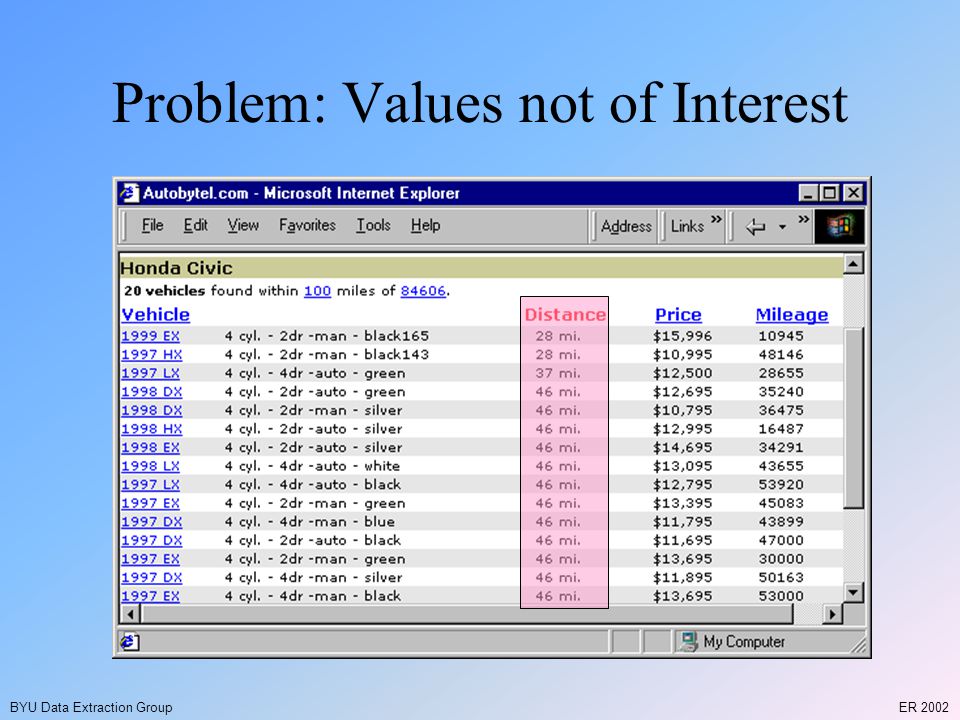This screenshot has height=720, width=960.
Task: Click the 37 mi. distance value
Action: tap(558, 373)
